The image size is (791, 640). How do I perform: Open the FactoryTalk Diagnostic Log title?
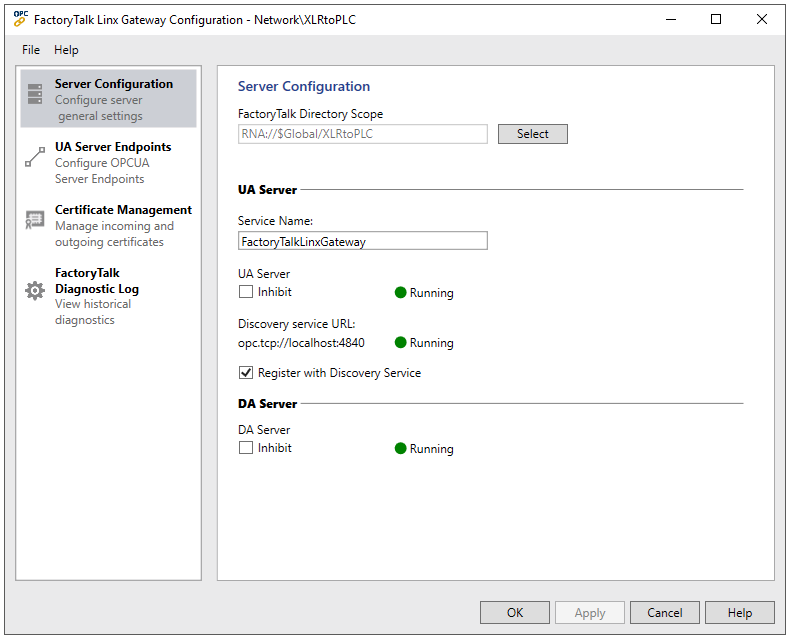pyautogui.click(x=97, y=281)
